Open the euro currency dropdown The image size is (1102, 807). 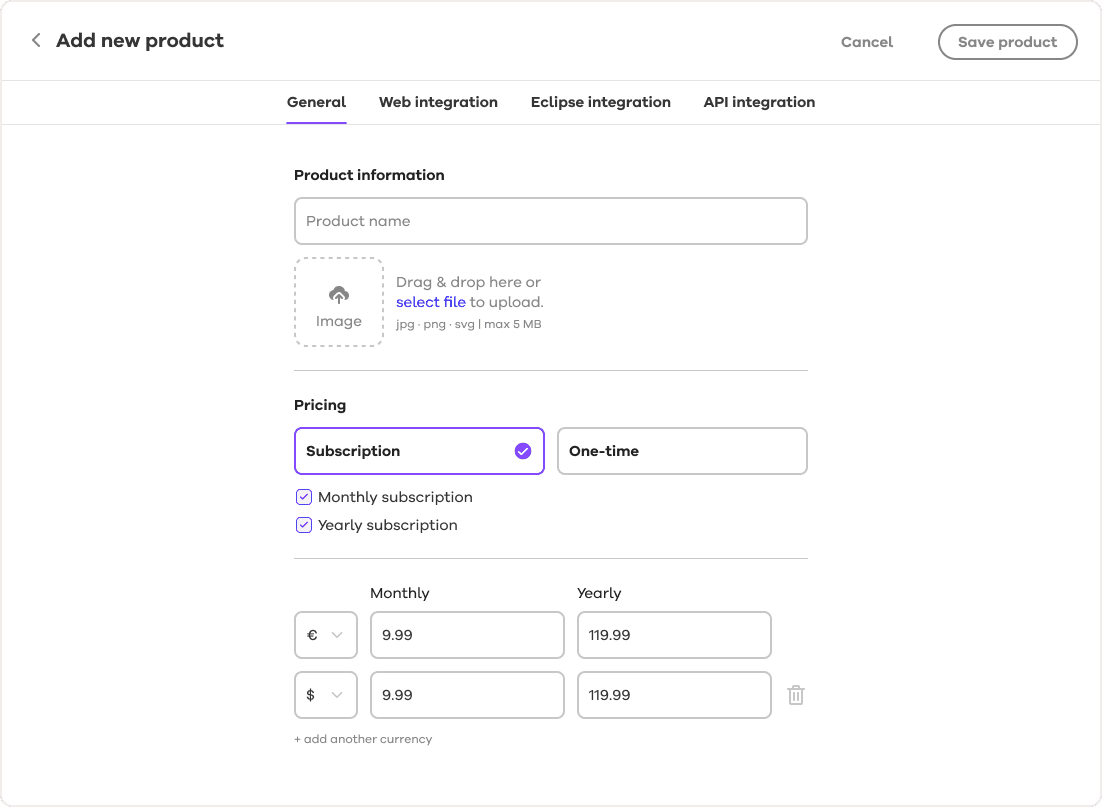point(326,635)
